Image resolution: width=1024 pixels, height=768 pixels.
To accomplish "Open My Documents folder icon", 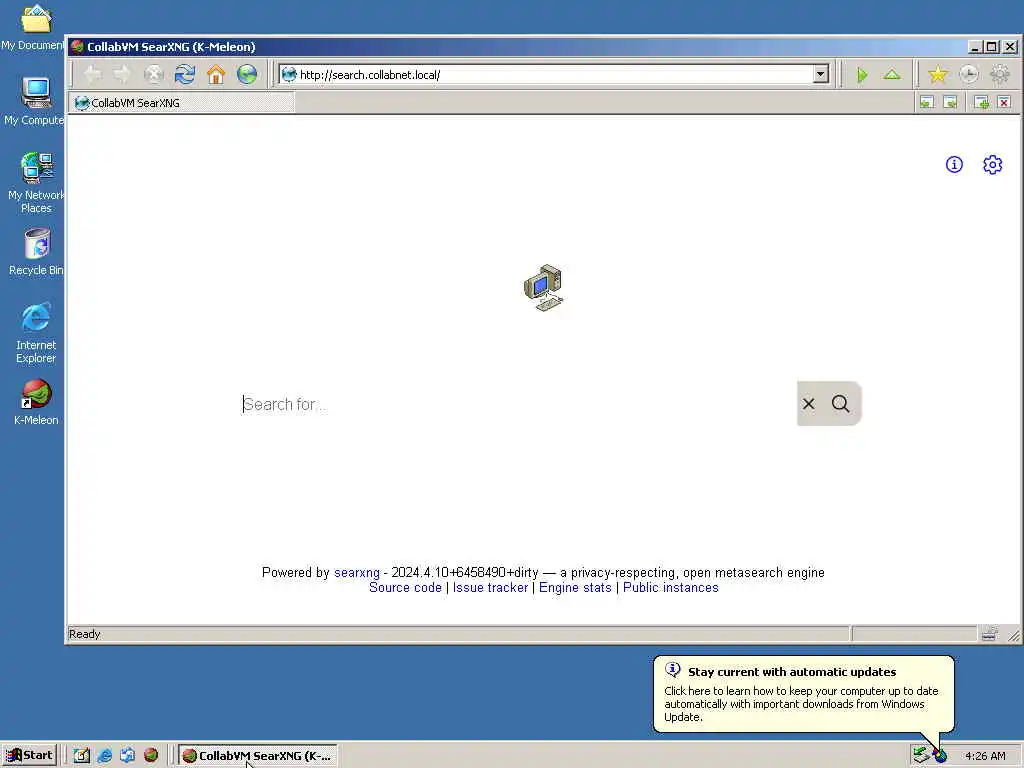I will [34, 27].
